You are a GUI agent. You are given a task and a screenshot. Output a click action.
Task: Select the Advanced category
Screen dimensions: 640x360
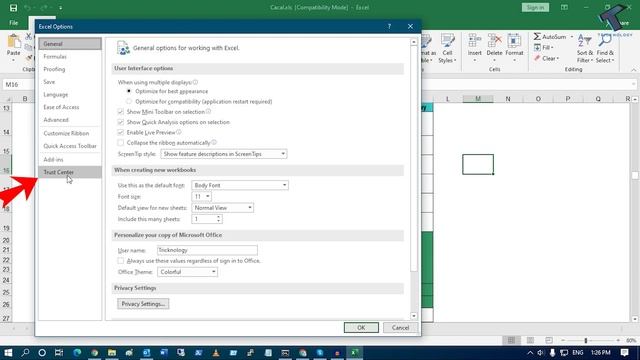70,120
